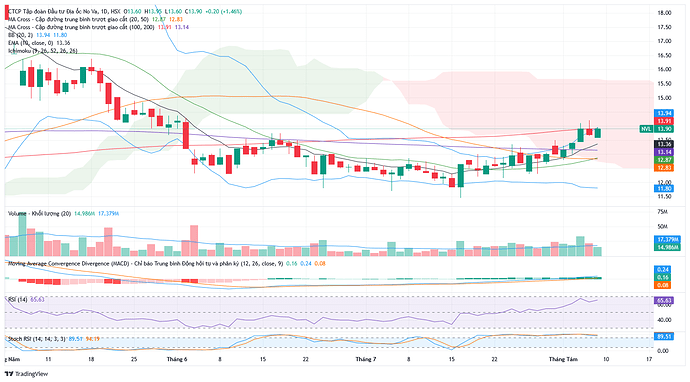Click the blue 13.94 Bollinger upper price label
This screenshot has height=382, width=690.
point(664,114)
